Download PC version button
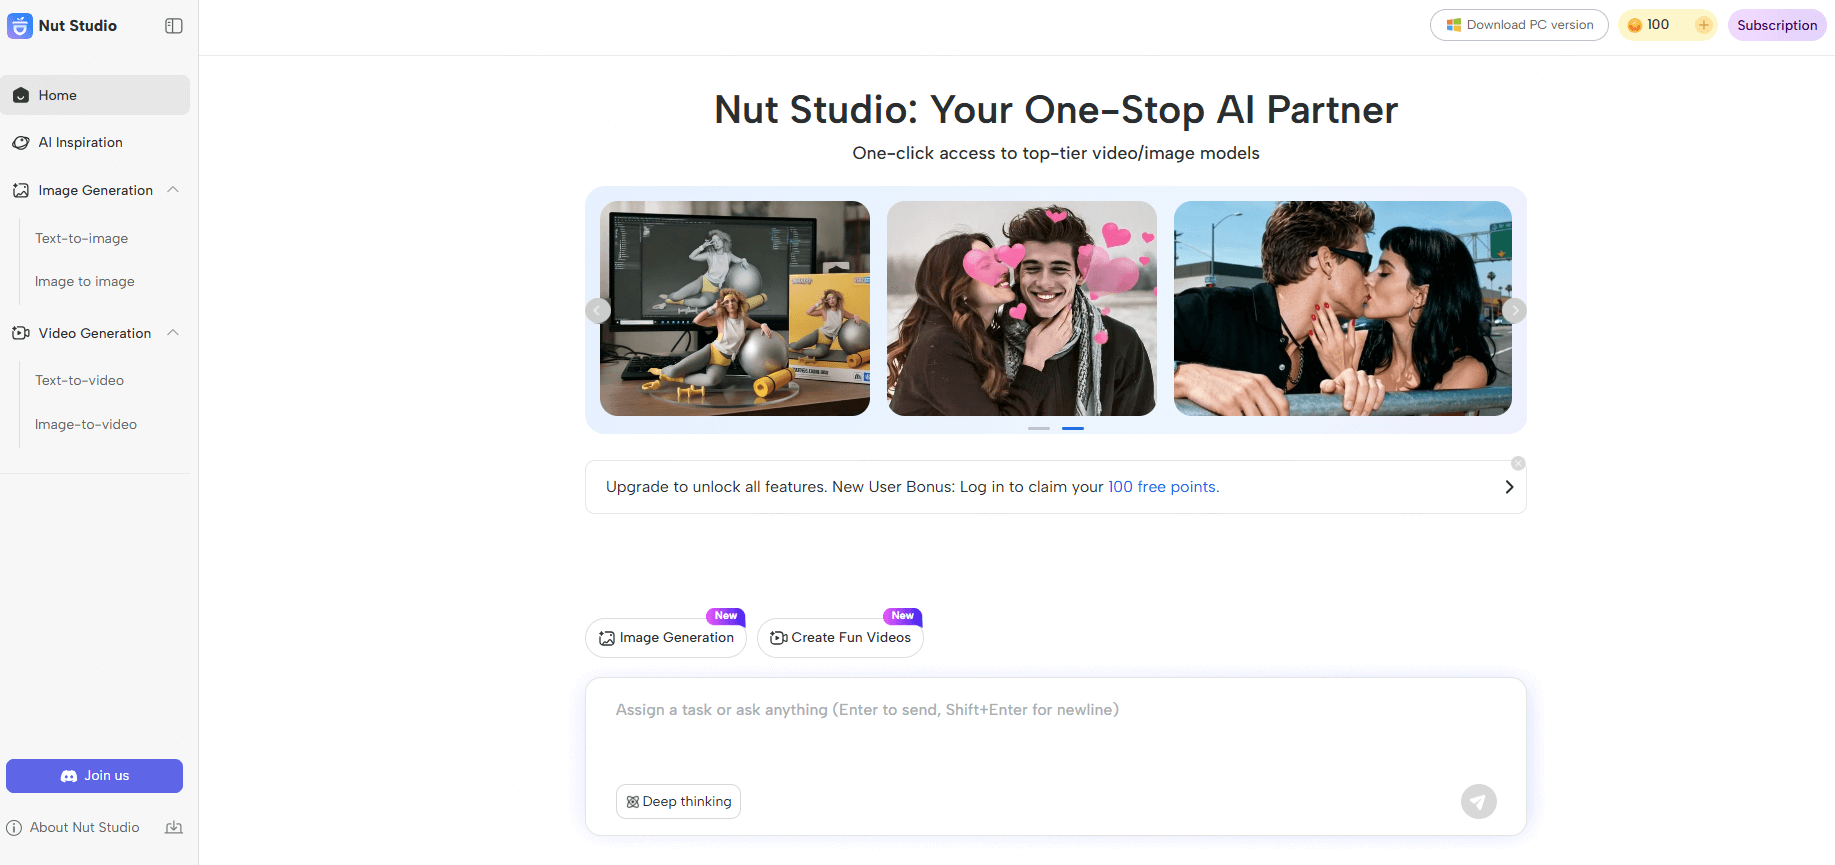The width and height of the screenshot is (1835, 865). [1519, 25]
